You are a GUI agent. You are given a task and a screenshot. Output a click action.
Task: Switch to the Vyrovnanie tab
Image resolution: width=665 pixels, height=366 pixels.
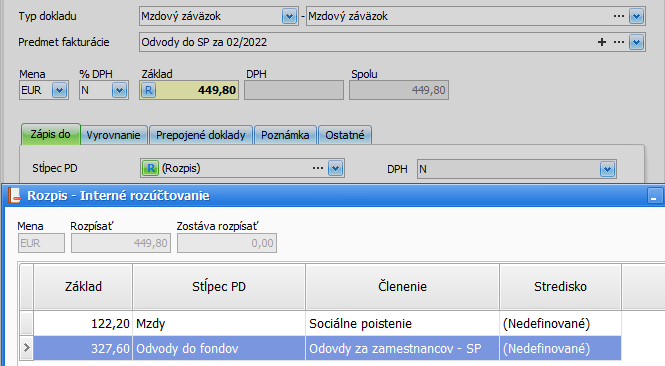[x=114, y=135]
